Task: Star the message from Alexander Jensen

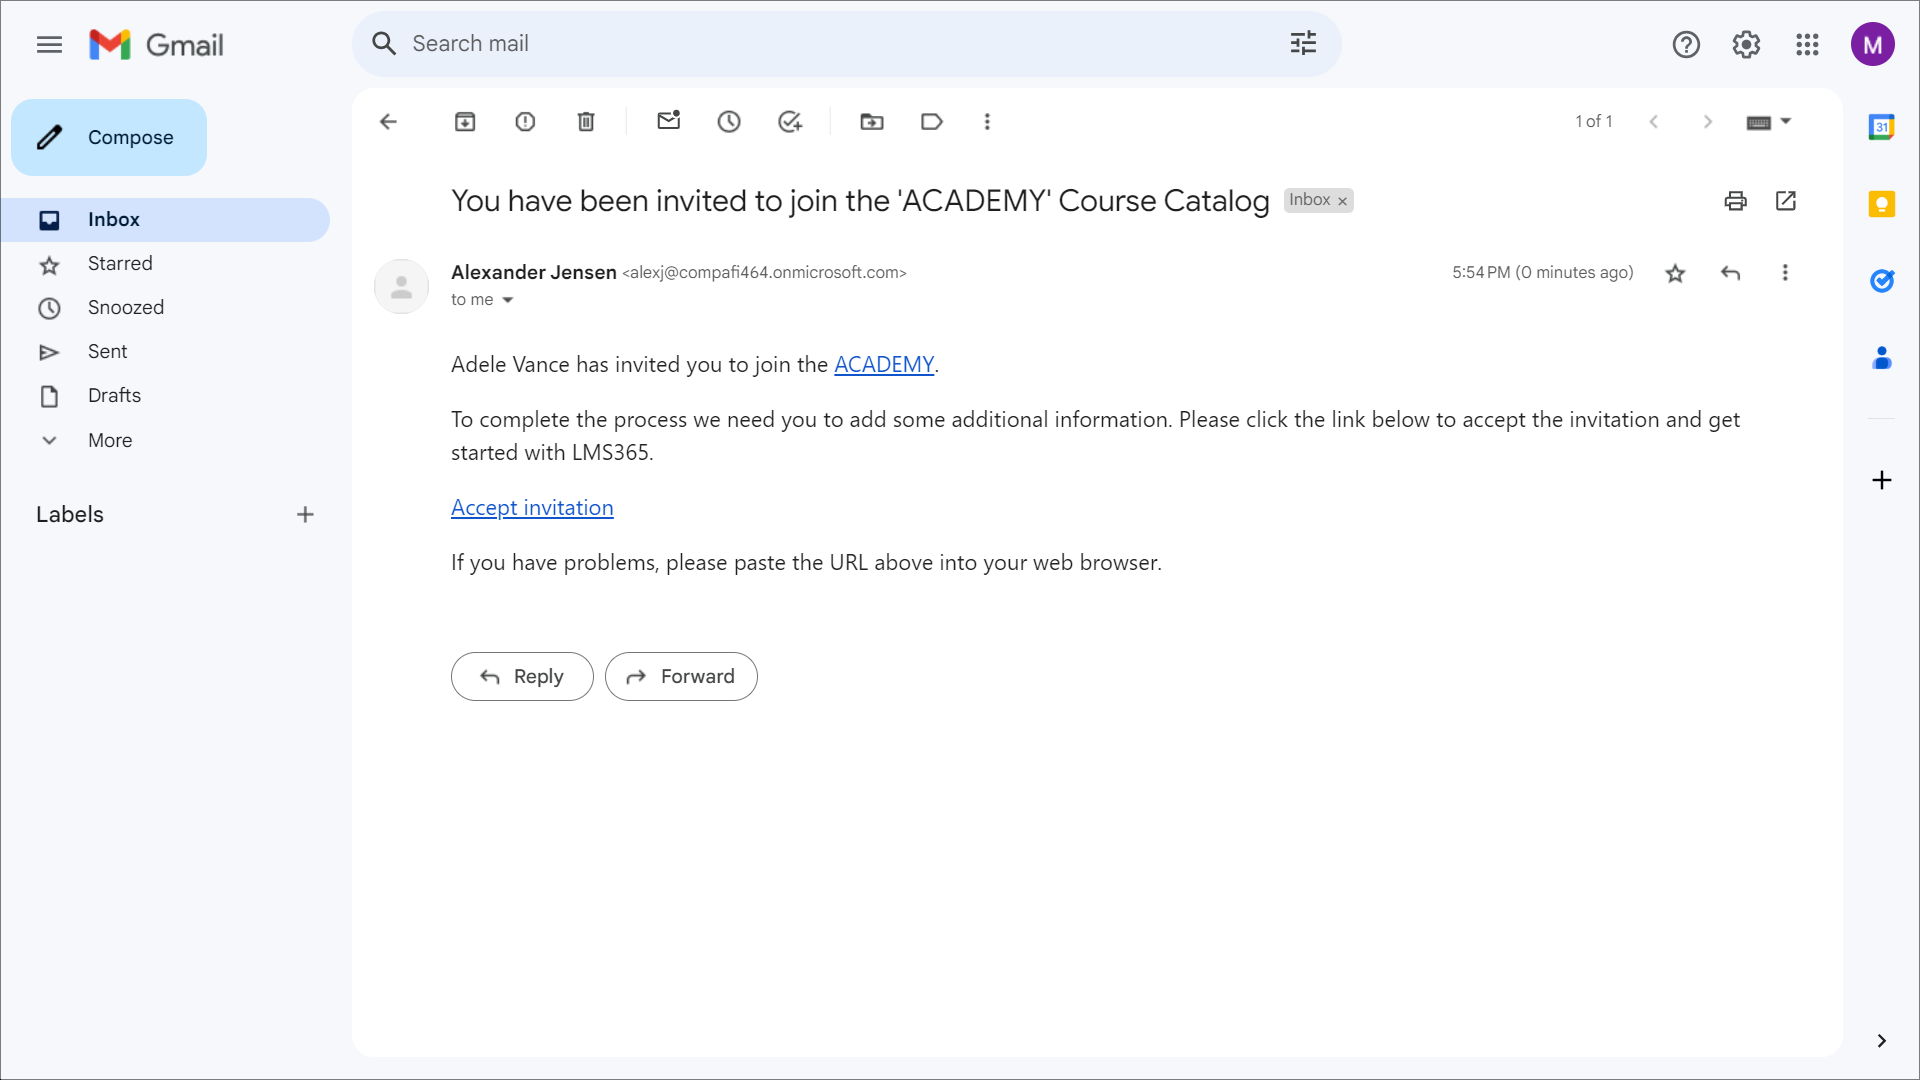Action: (1675, 273)
